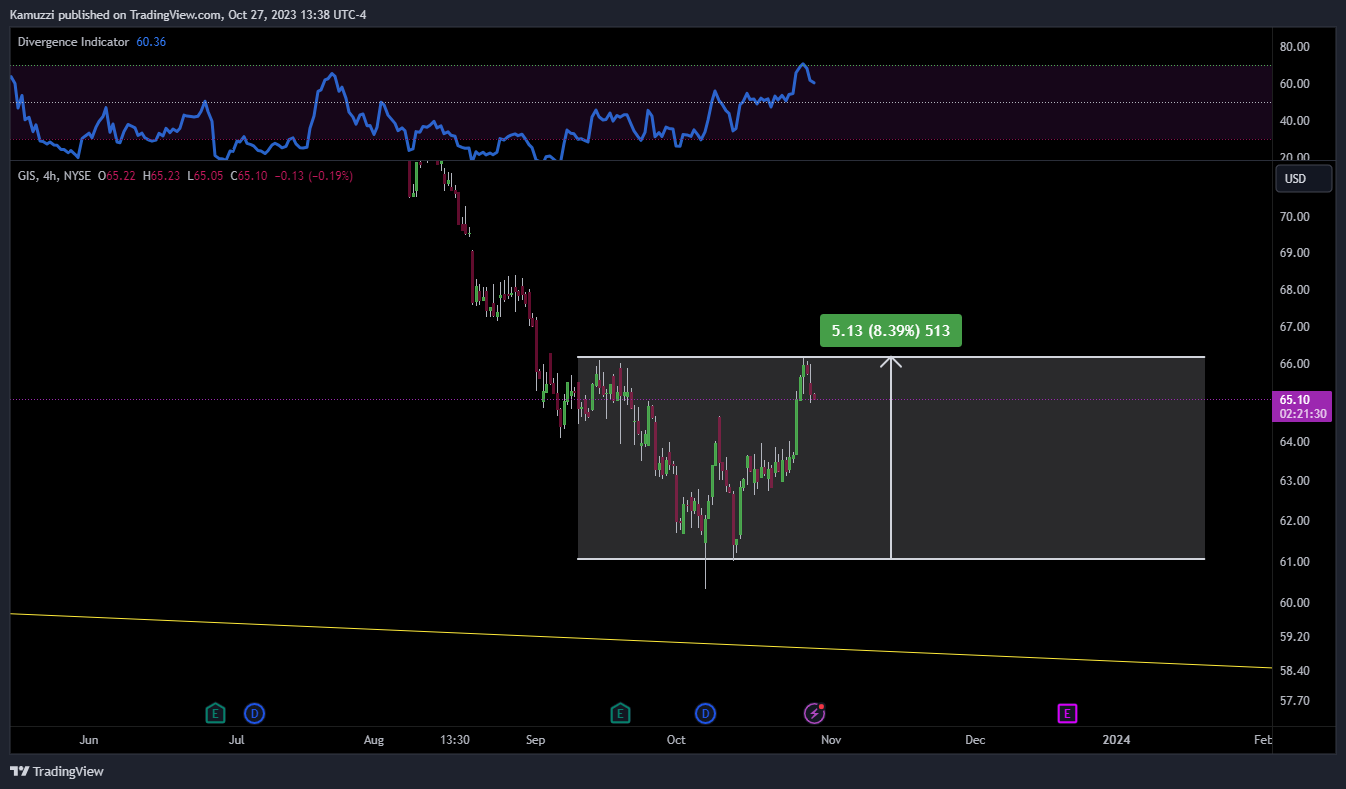1346x789 pixels.
Task: Click the green 5.13 (8.39%) 513 measurement label
Action: [891, 331]
